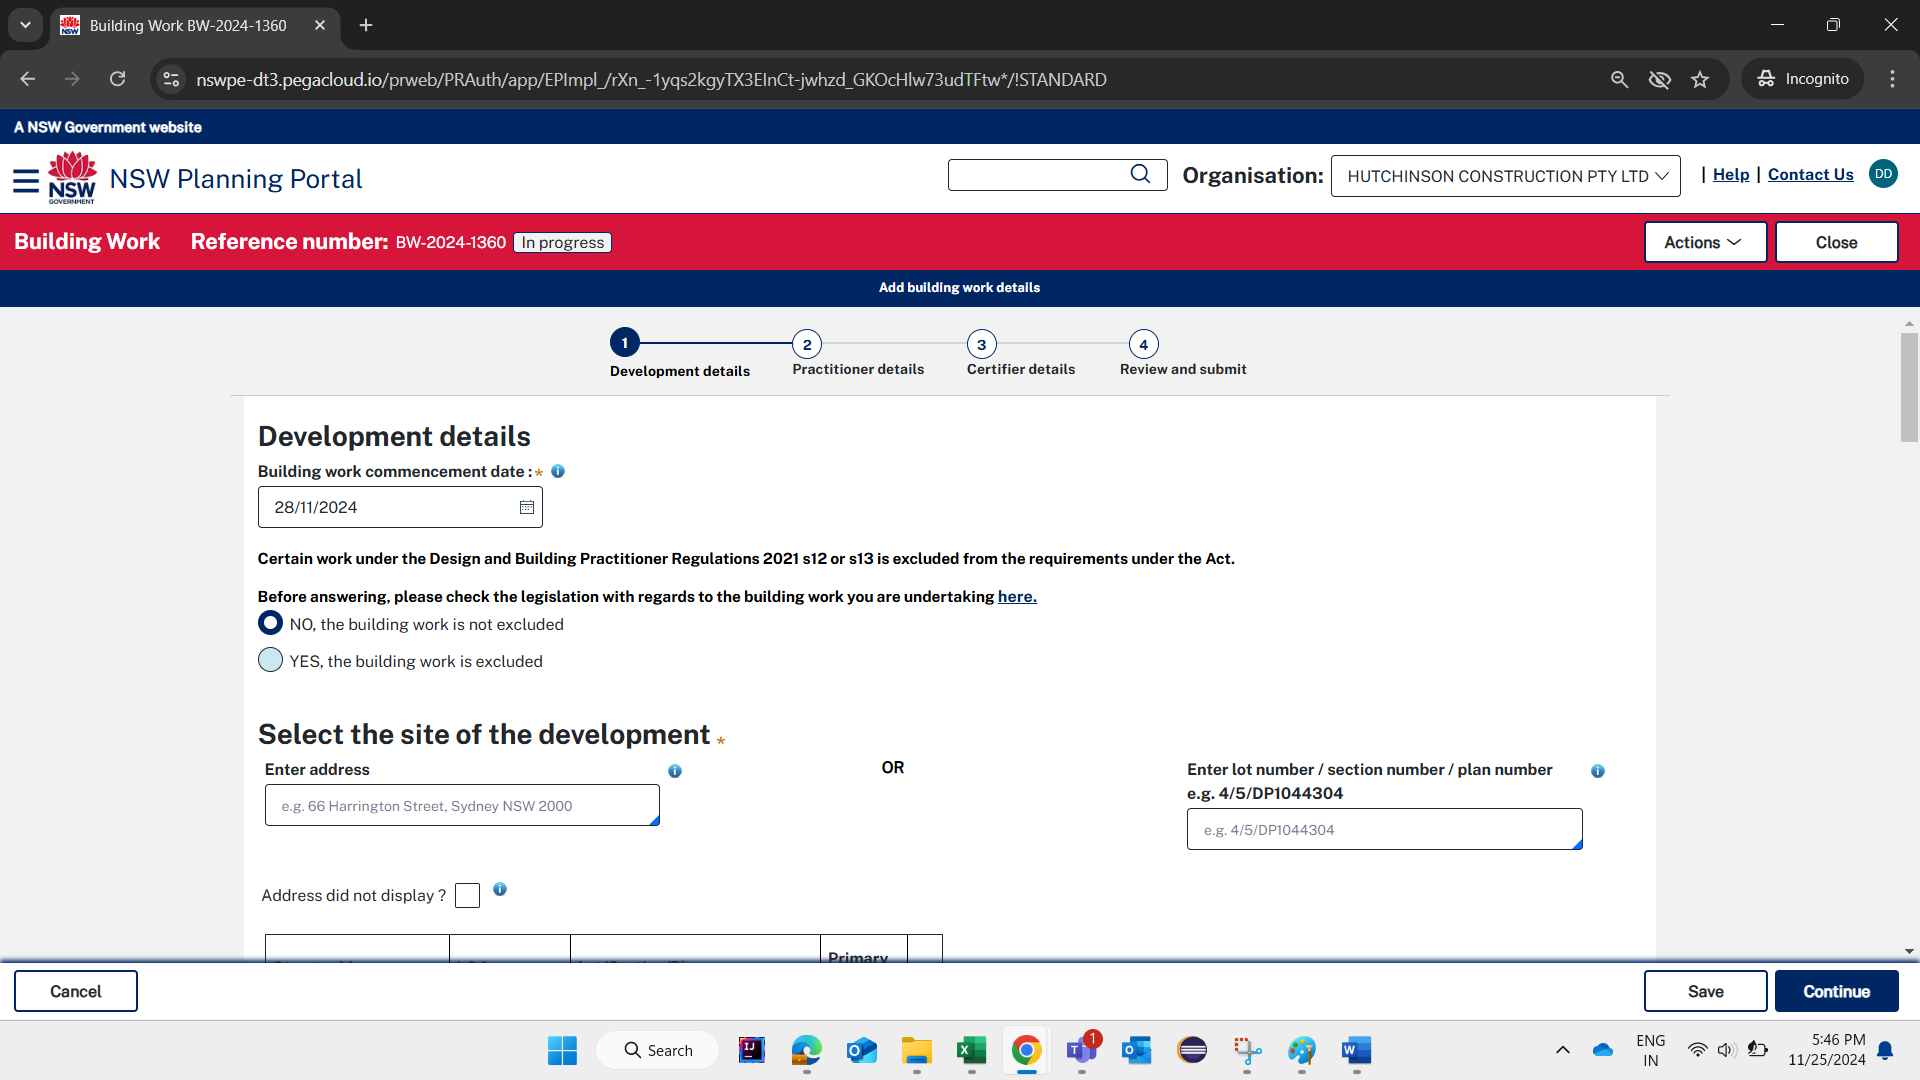Open a new browser tab

[x=366, y=25]
